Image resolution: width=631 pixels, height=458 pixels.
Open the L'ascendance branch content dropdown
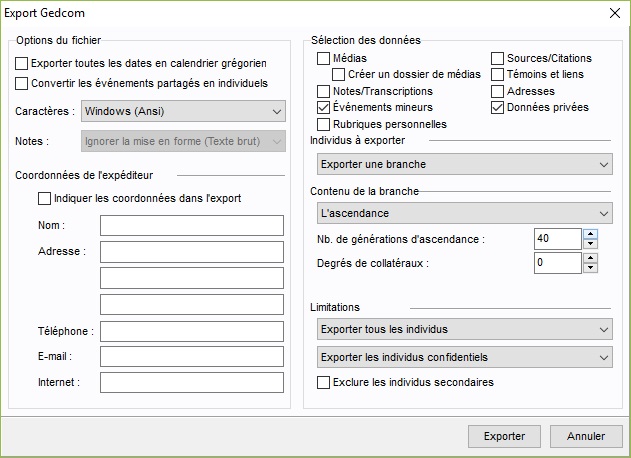click(465, 213)
